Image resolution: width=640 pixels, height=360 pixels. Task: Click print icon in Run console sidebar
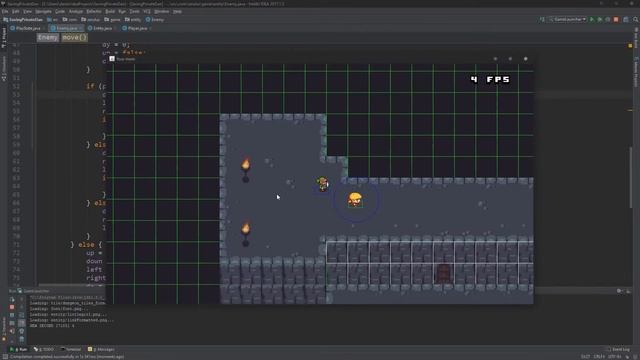(x=22, y=331)
